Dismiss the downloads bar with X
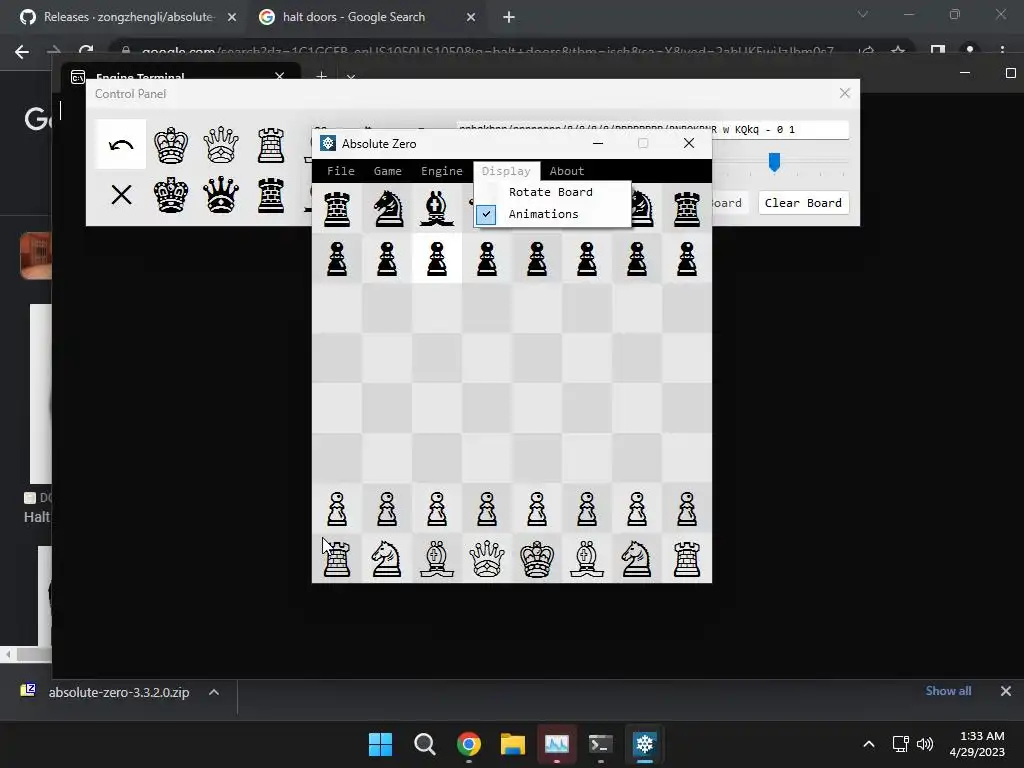The image size is (1024, 768). point(1006,691)
